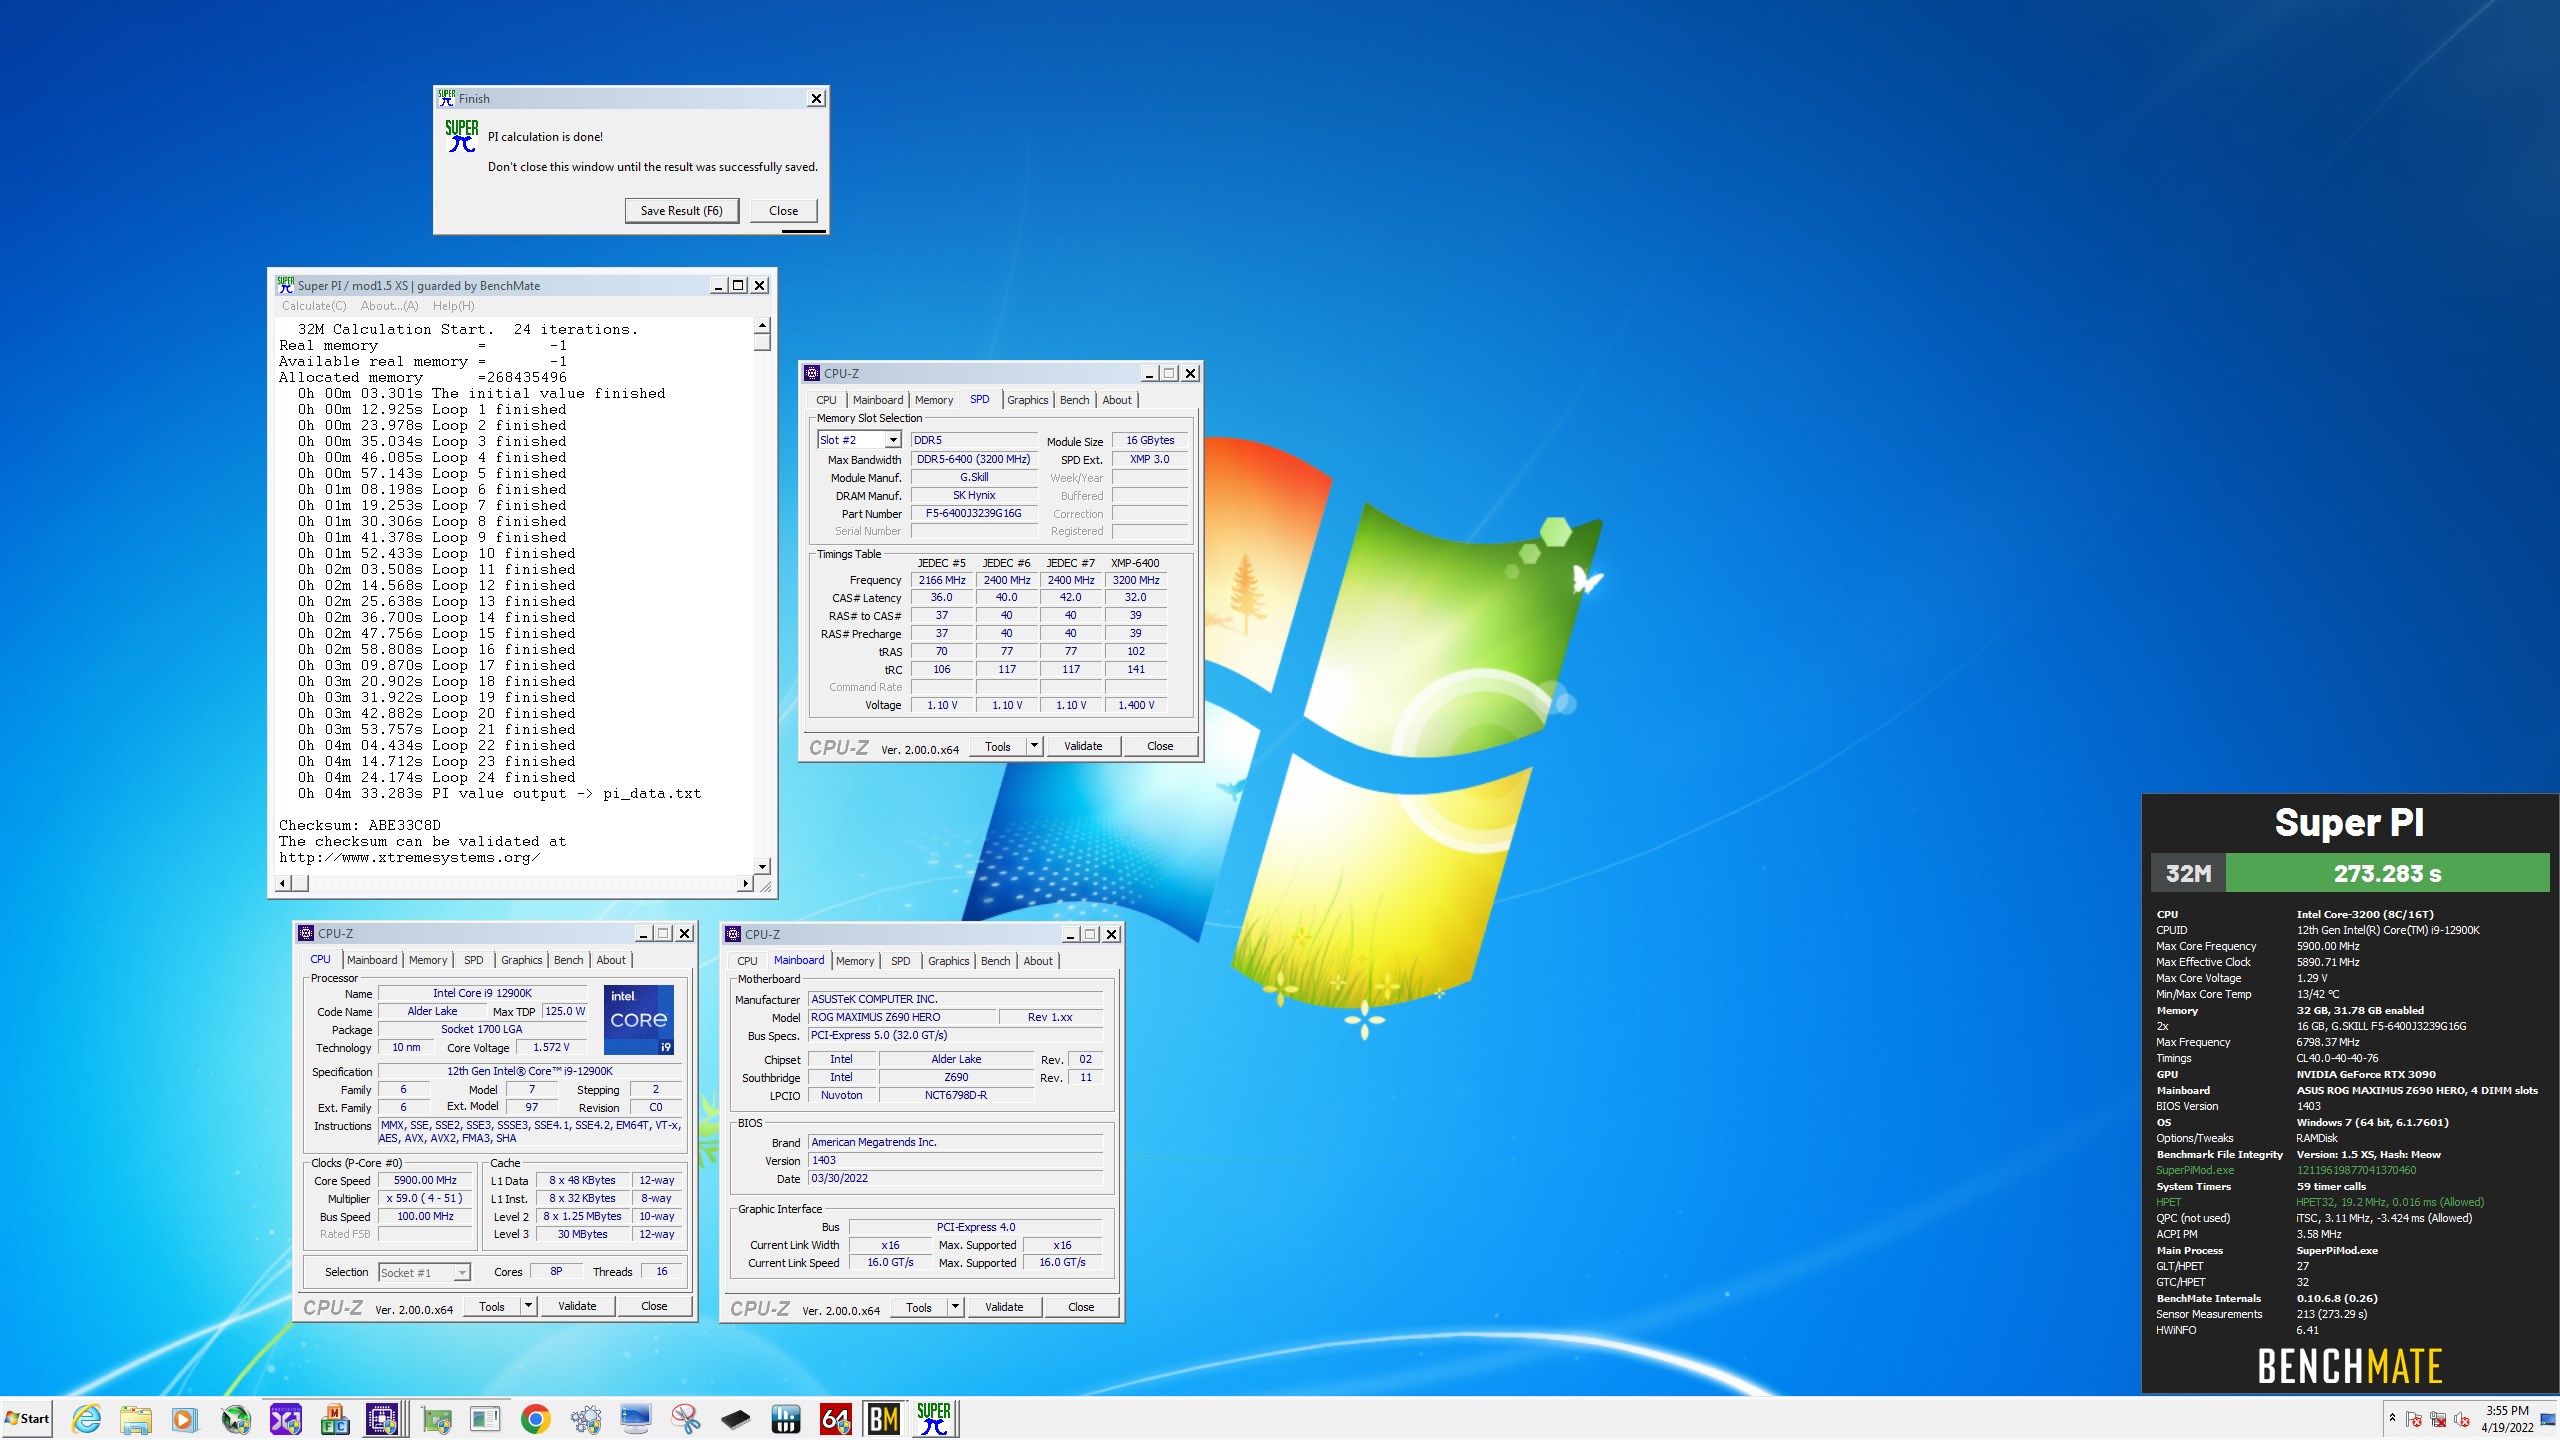Click Super PI horizontal scrollbar right arrow
Image resolution: width=2560 pixels, height=1440 pixels.
pos(744,883)
